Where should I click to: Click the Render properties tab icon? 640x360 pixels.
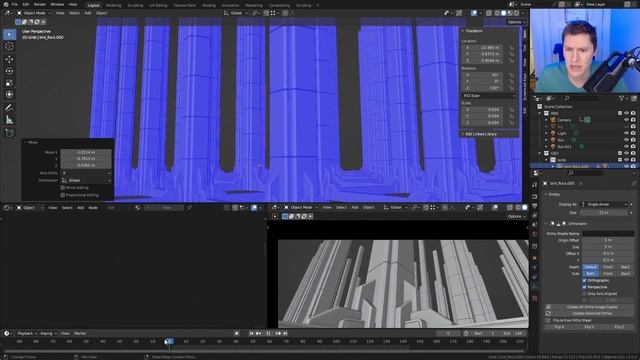pos(535,196)
